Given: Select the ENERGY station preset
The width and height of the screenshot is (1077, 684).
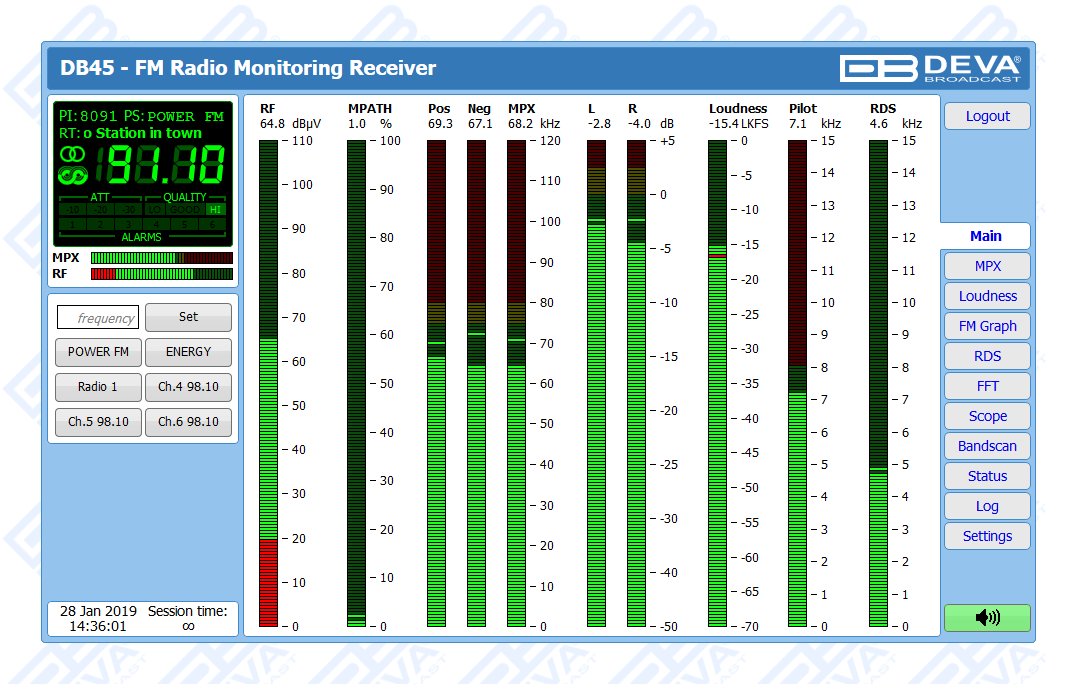Looking at the screenshot, I should click(188, 352).
